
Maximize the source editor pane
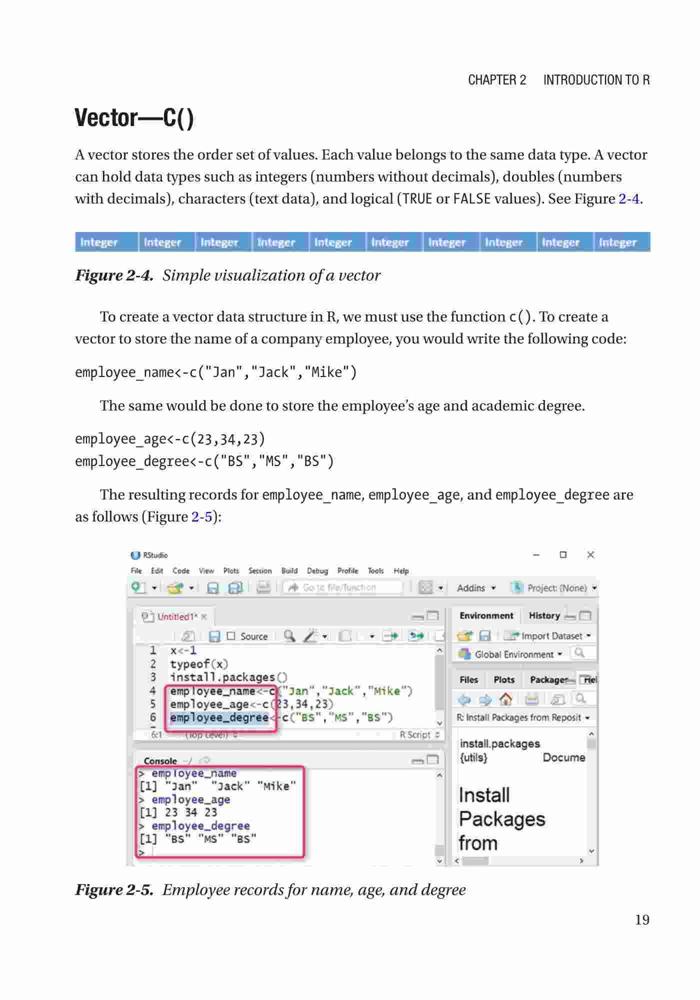coord(433,616)
